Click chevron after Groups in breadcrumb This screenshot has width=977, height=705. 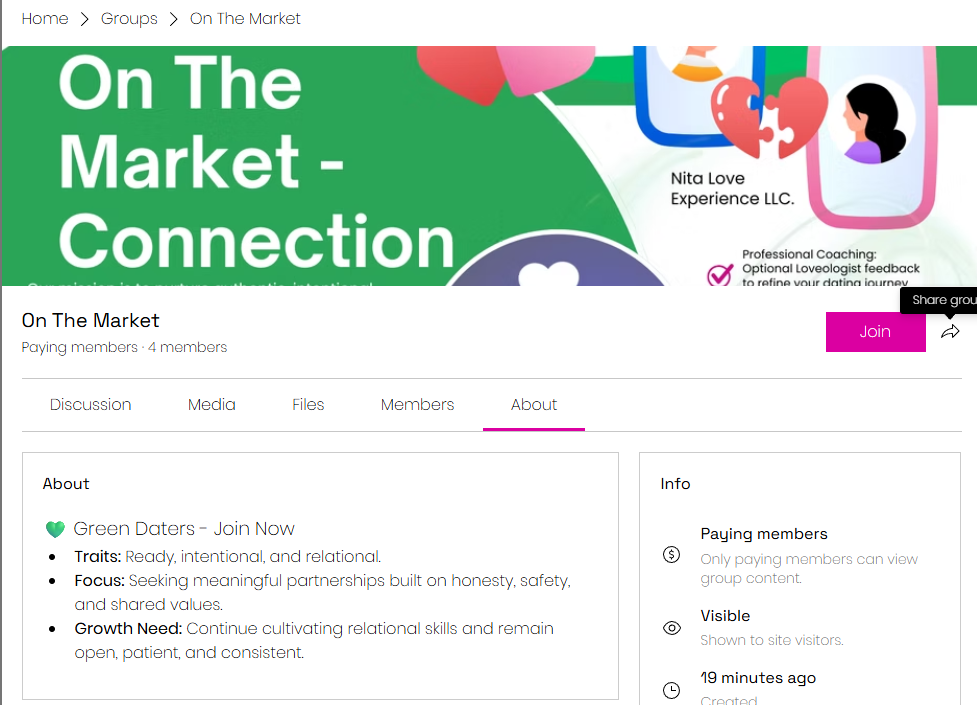(x=174, y=19)
